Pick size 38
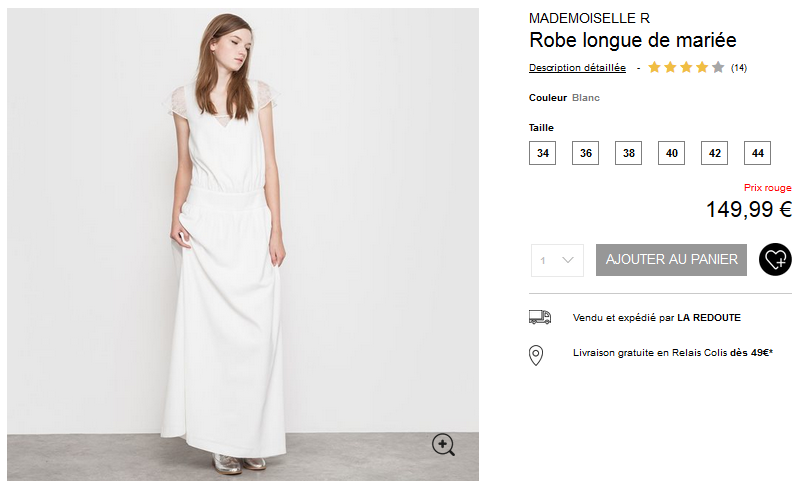This screenshot has height=487, width=806. 628,153
